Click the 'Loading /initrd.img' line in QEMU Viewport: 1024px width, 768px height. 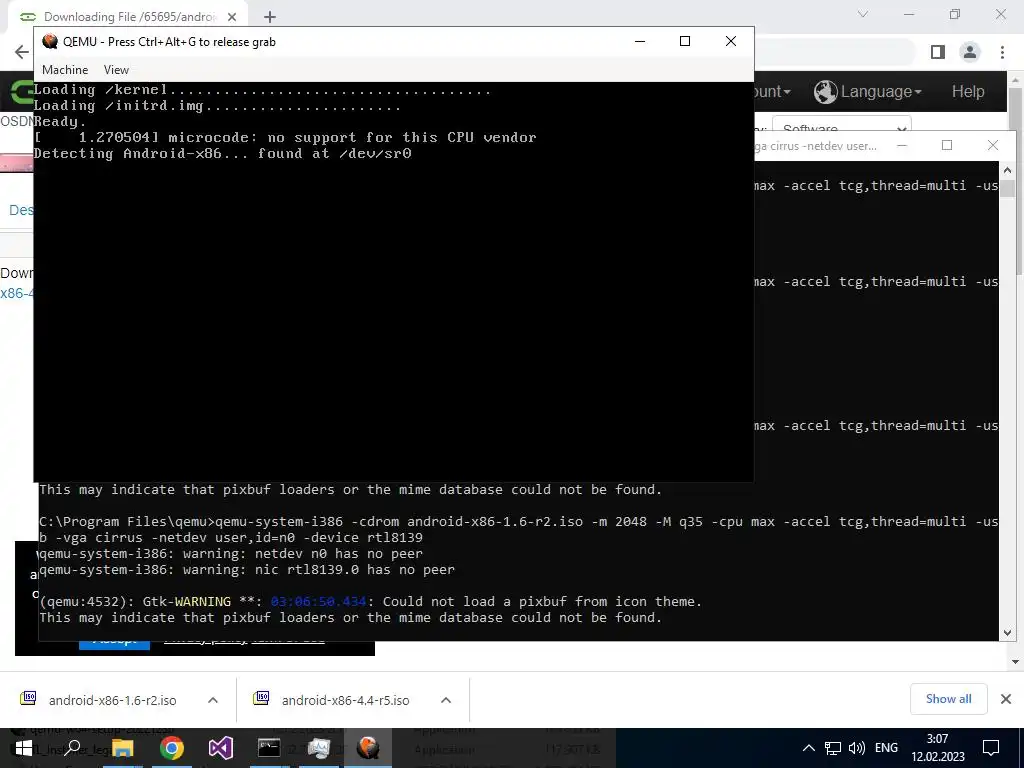pyautogui.click(x=217, y=105)
